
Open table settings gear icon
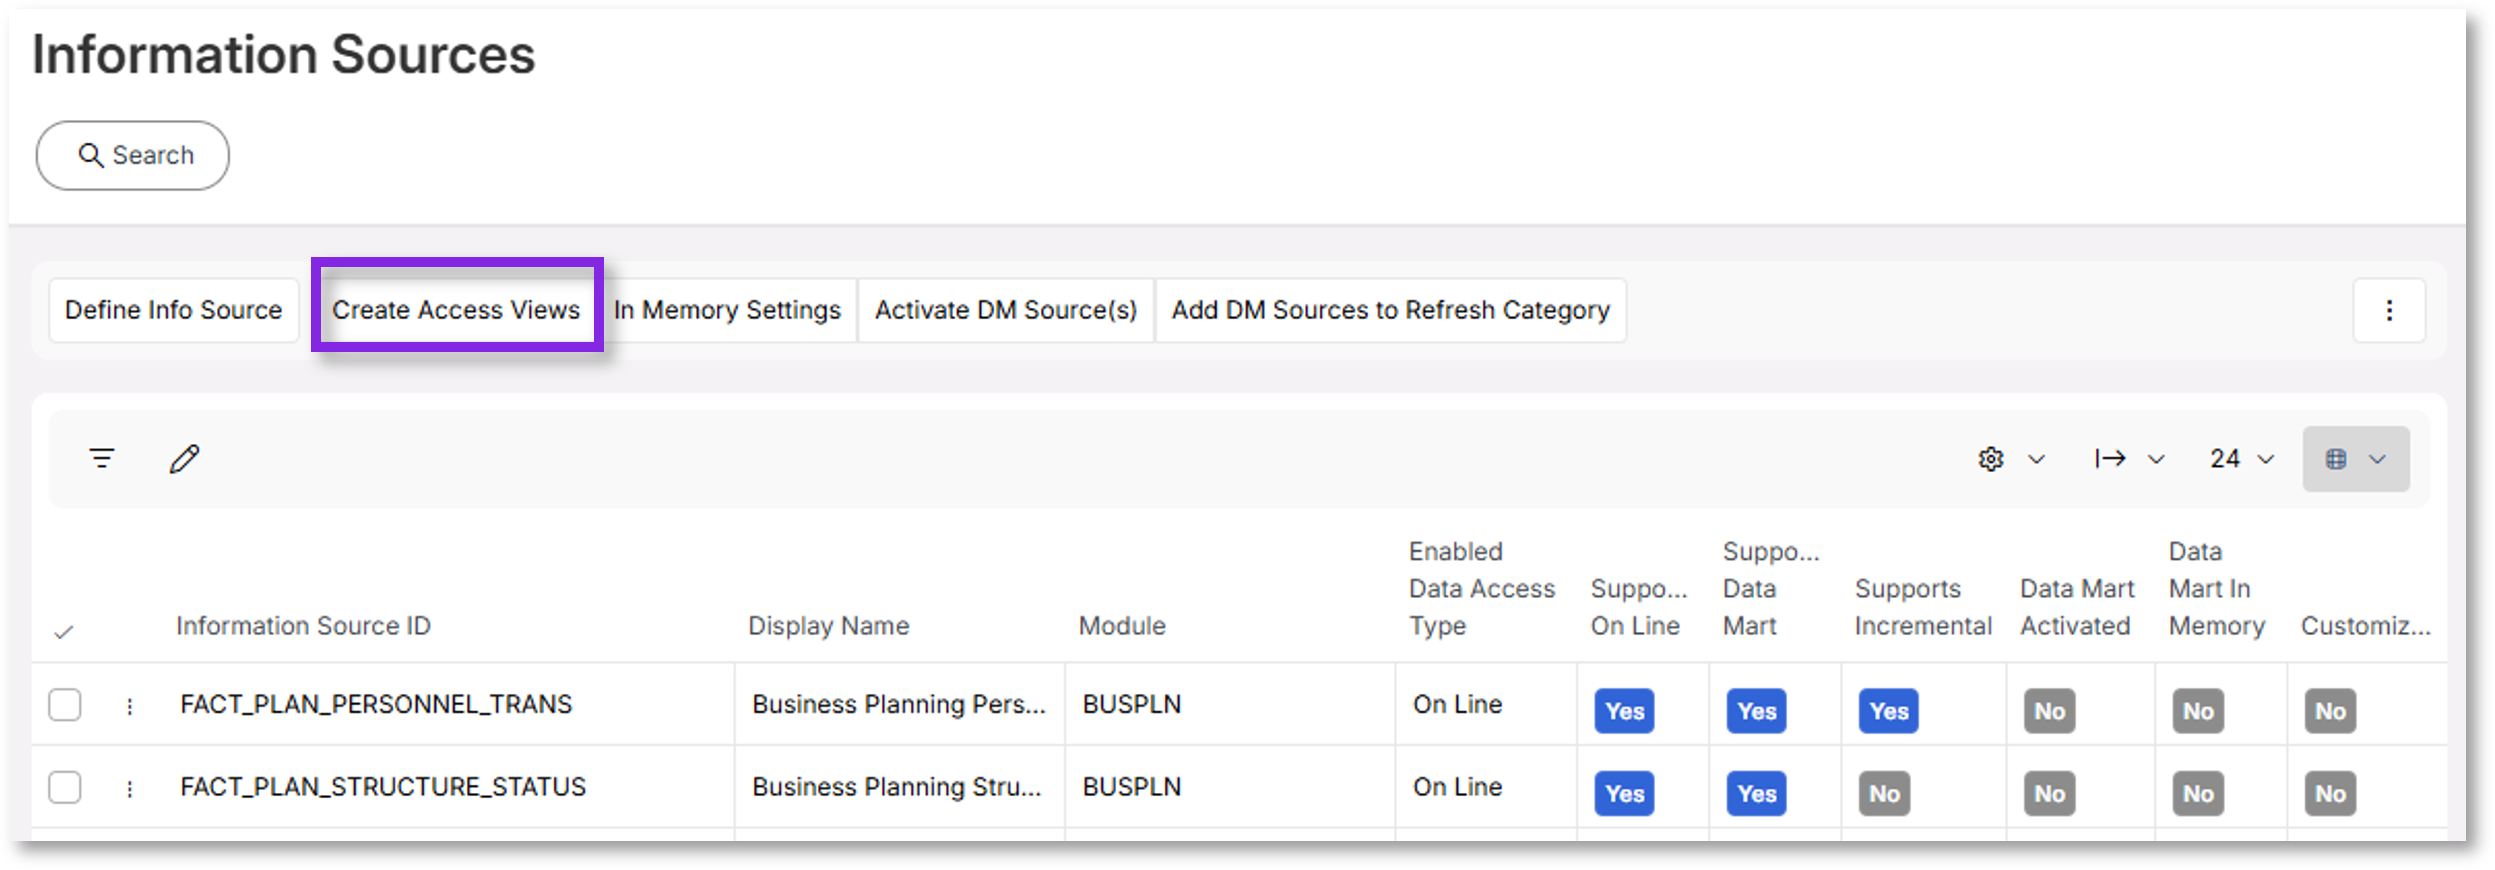pyautogui.click(x=1991, y=459)
